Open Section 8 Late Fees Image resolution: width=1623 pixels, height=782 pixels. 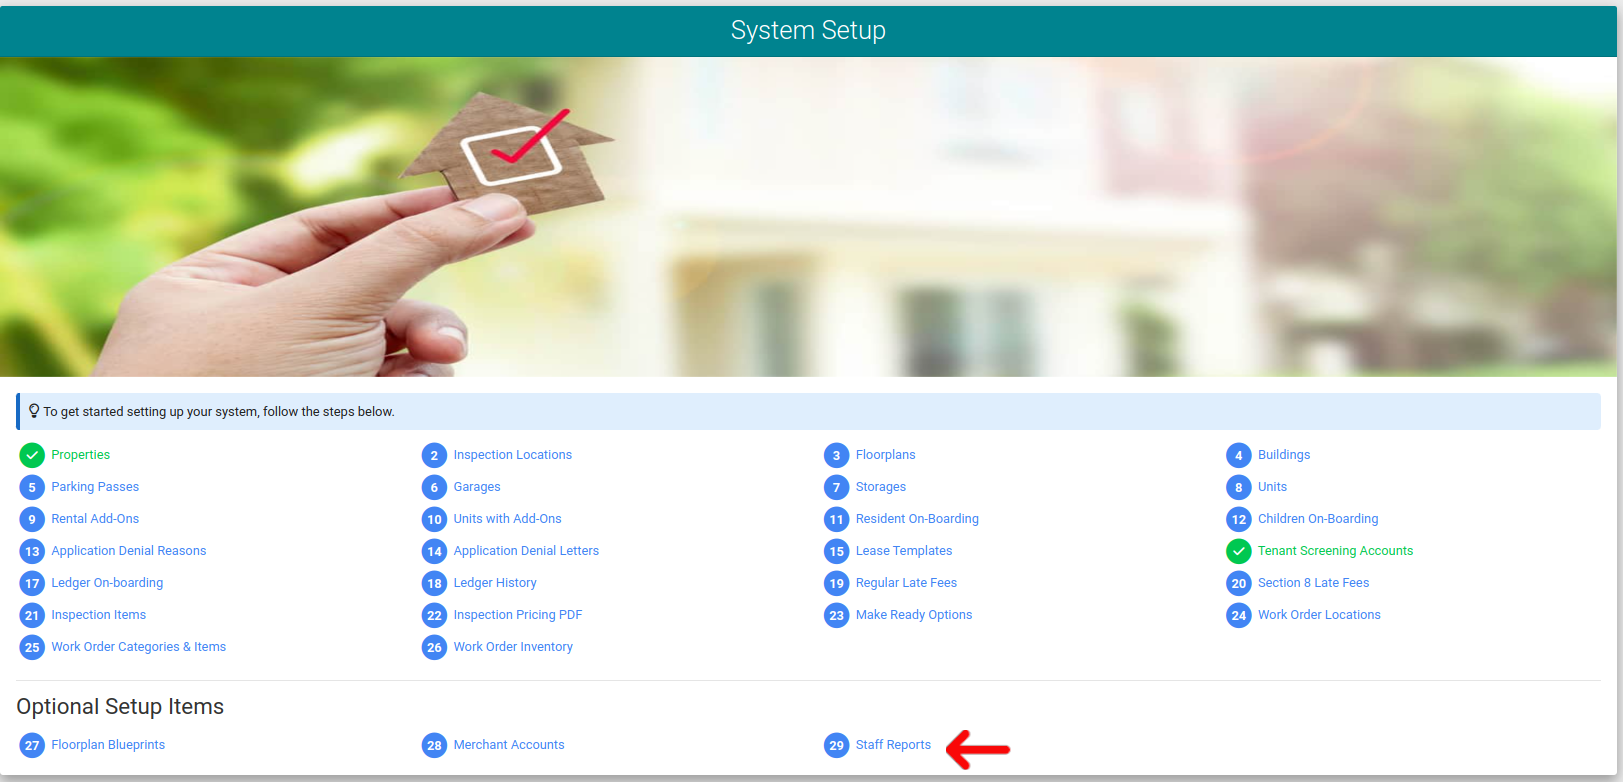pyautogui.click(x=1313, y=583)
